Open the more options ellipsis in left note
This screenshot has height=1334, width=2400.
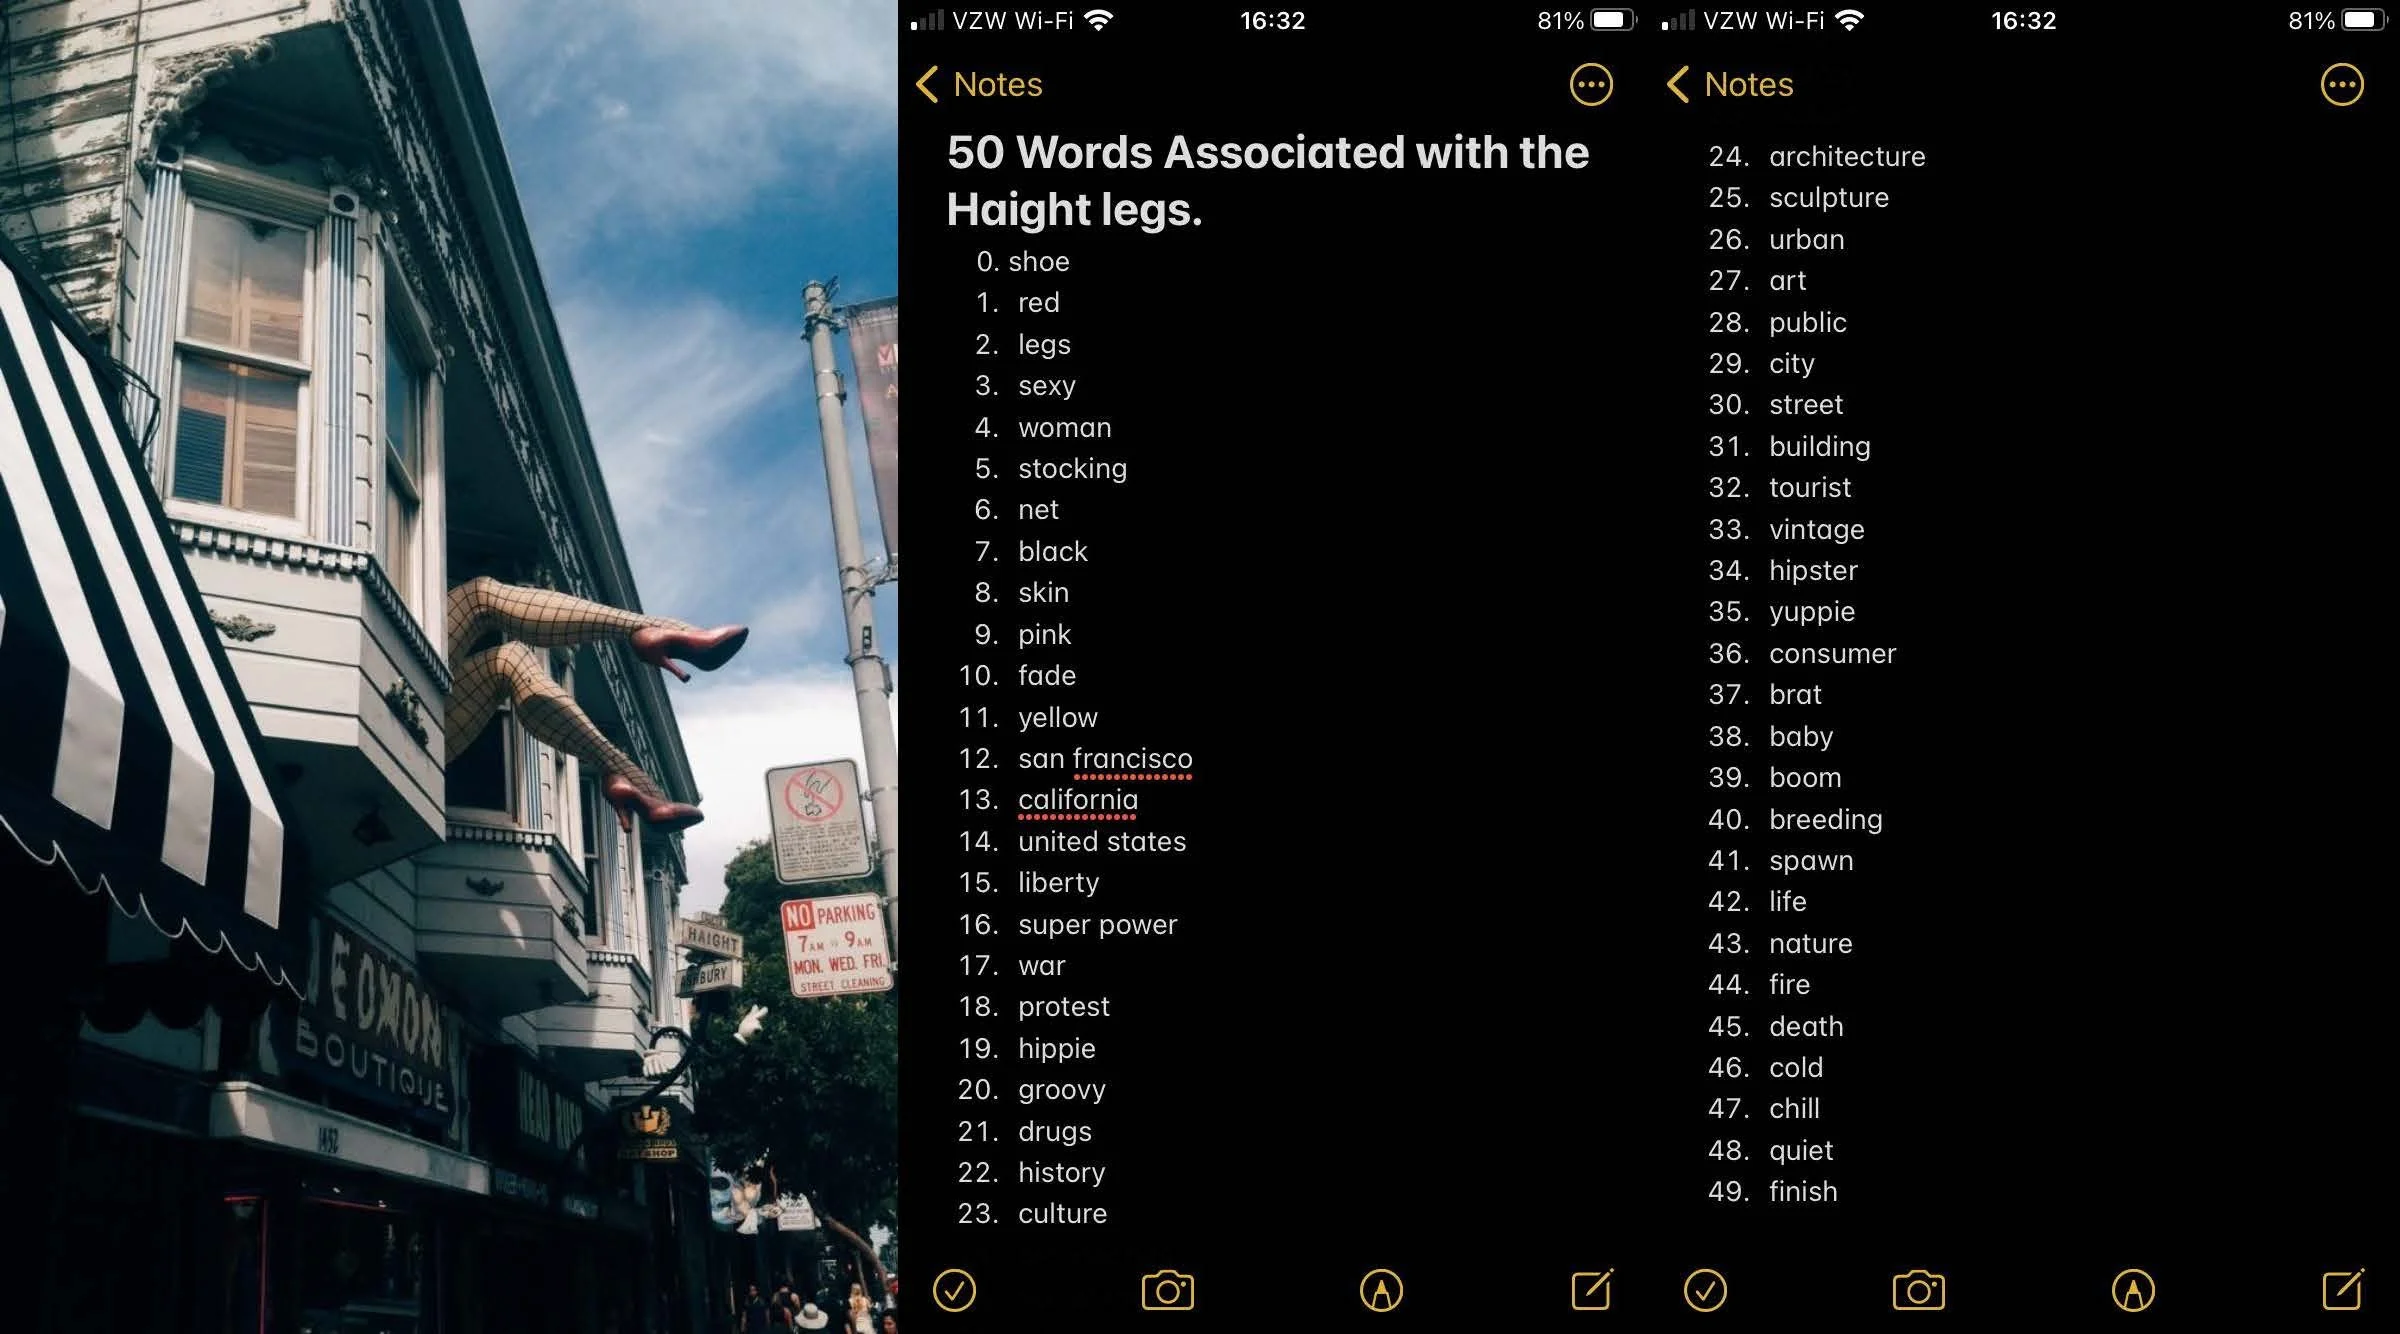pyautogui.click(x=1591, y=85)
